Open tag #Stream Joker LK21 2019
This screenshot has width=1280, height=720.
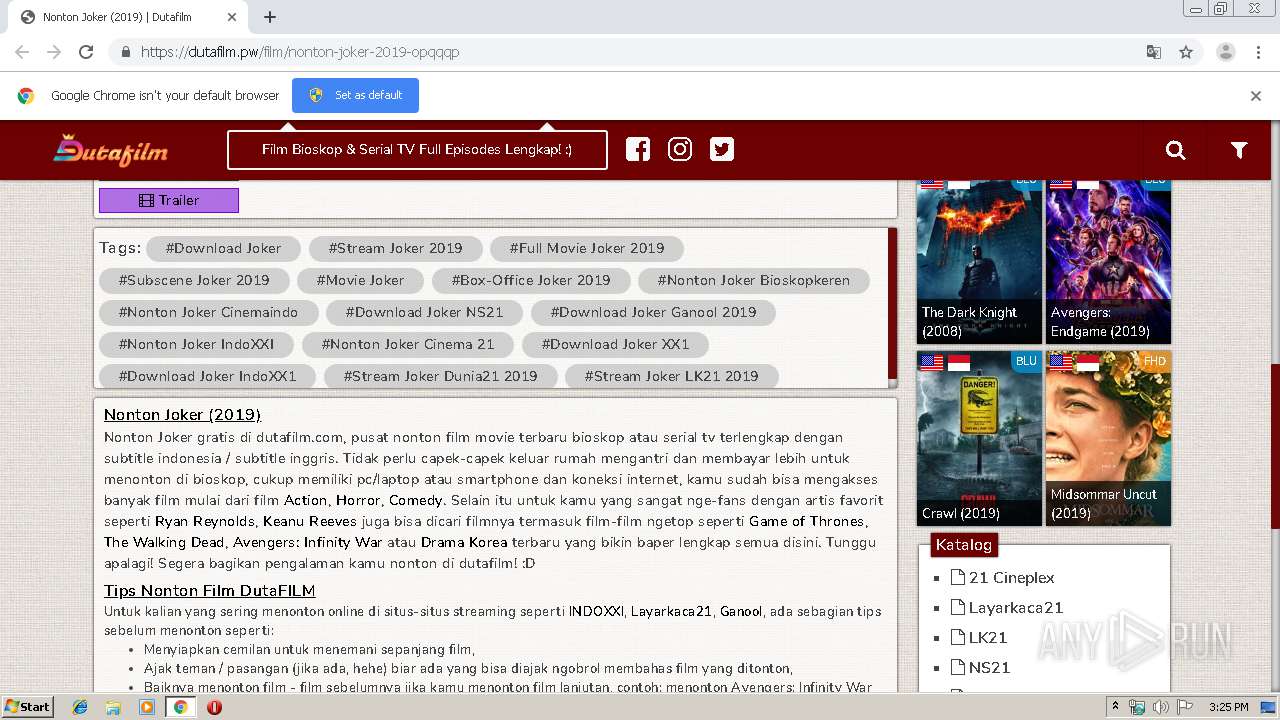(672, 376)
